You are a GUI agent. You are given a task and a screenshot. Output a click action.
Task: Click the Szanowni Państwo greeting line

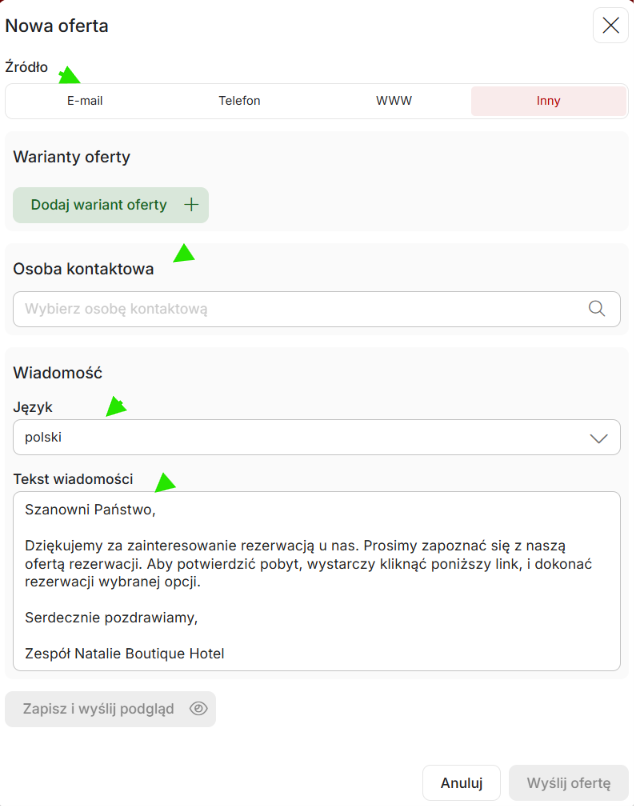(90, 509)
